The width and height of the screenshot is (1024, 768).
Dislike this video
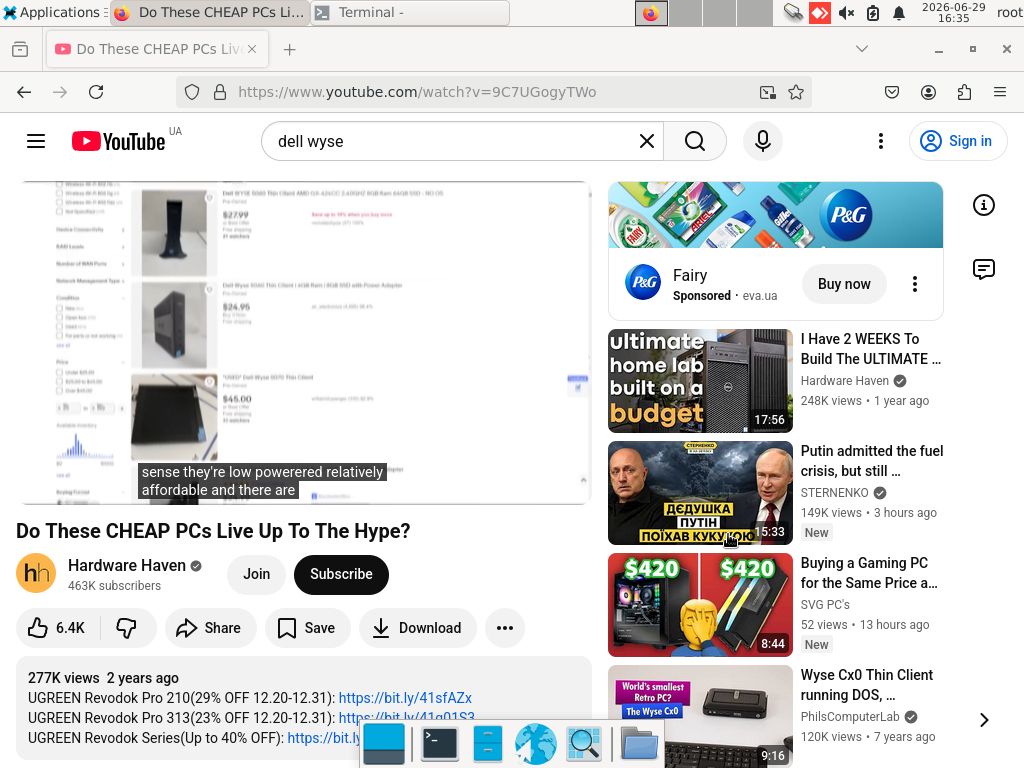[x=127, y=628]
